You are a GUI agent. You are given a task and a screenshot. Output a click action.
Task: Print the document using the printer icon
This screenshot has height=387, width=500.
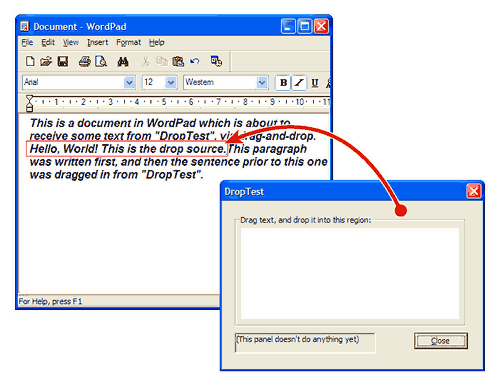click(85, 62)
